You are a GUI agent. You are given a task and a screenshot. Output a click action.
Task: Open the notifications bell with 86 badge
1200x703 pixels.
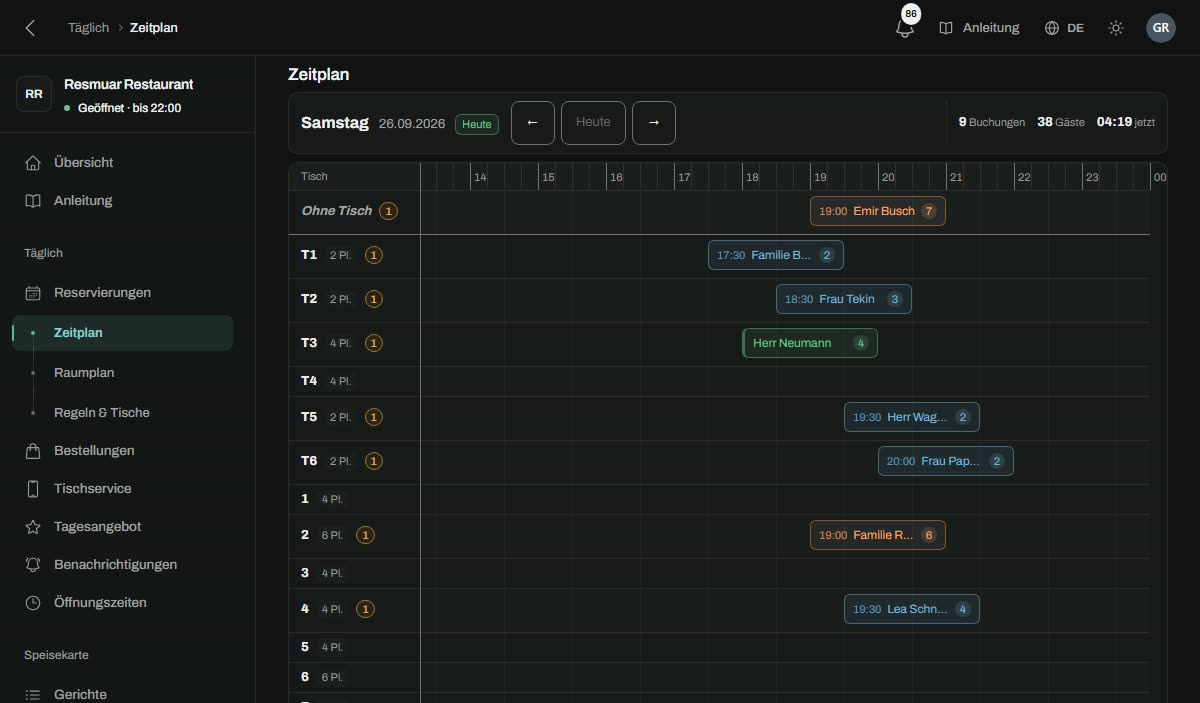tap(905, 28)
